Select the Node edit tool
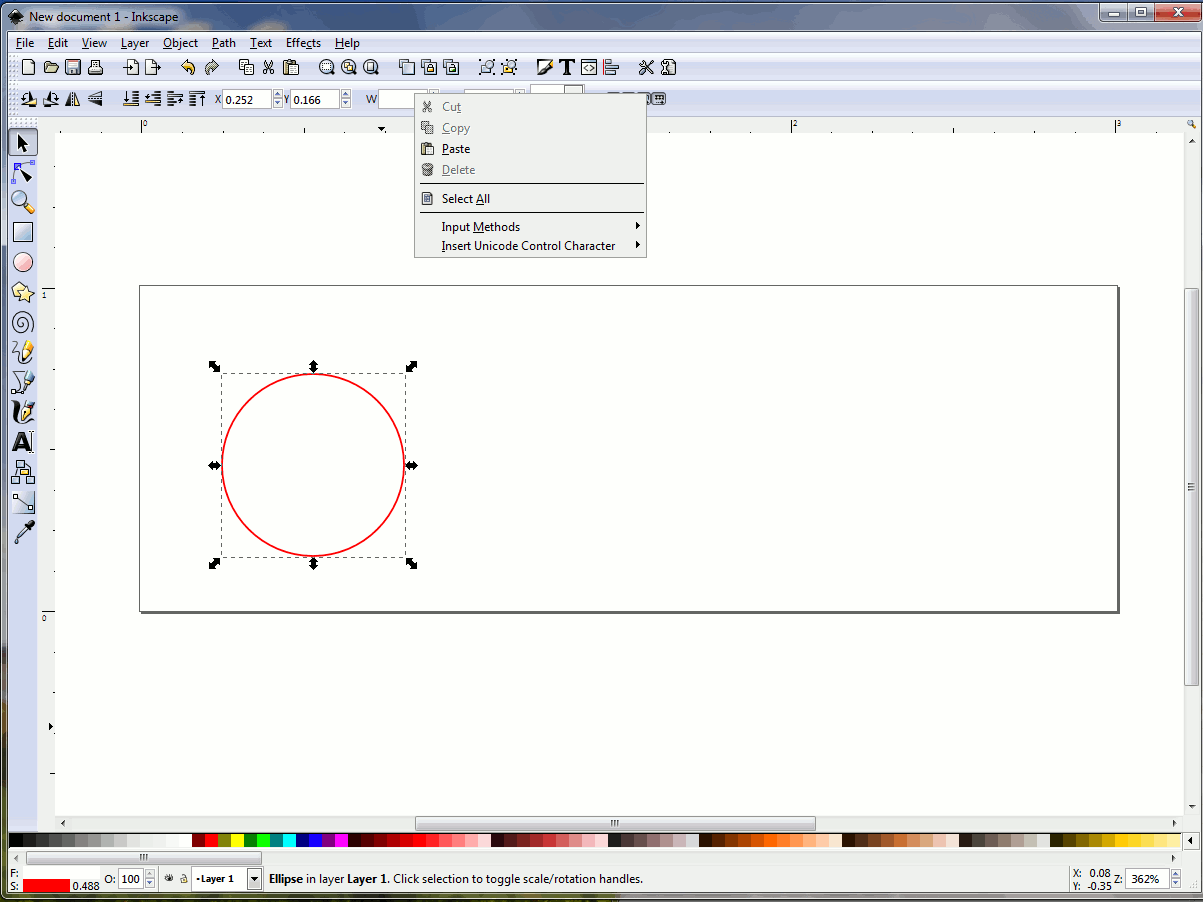1203x902 pixels. click(x=23, y=172)
